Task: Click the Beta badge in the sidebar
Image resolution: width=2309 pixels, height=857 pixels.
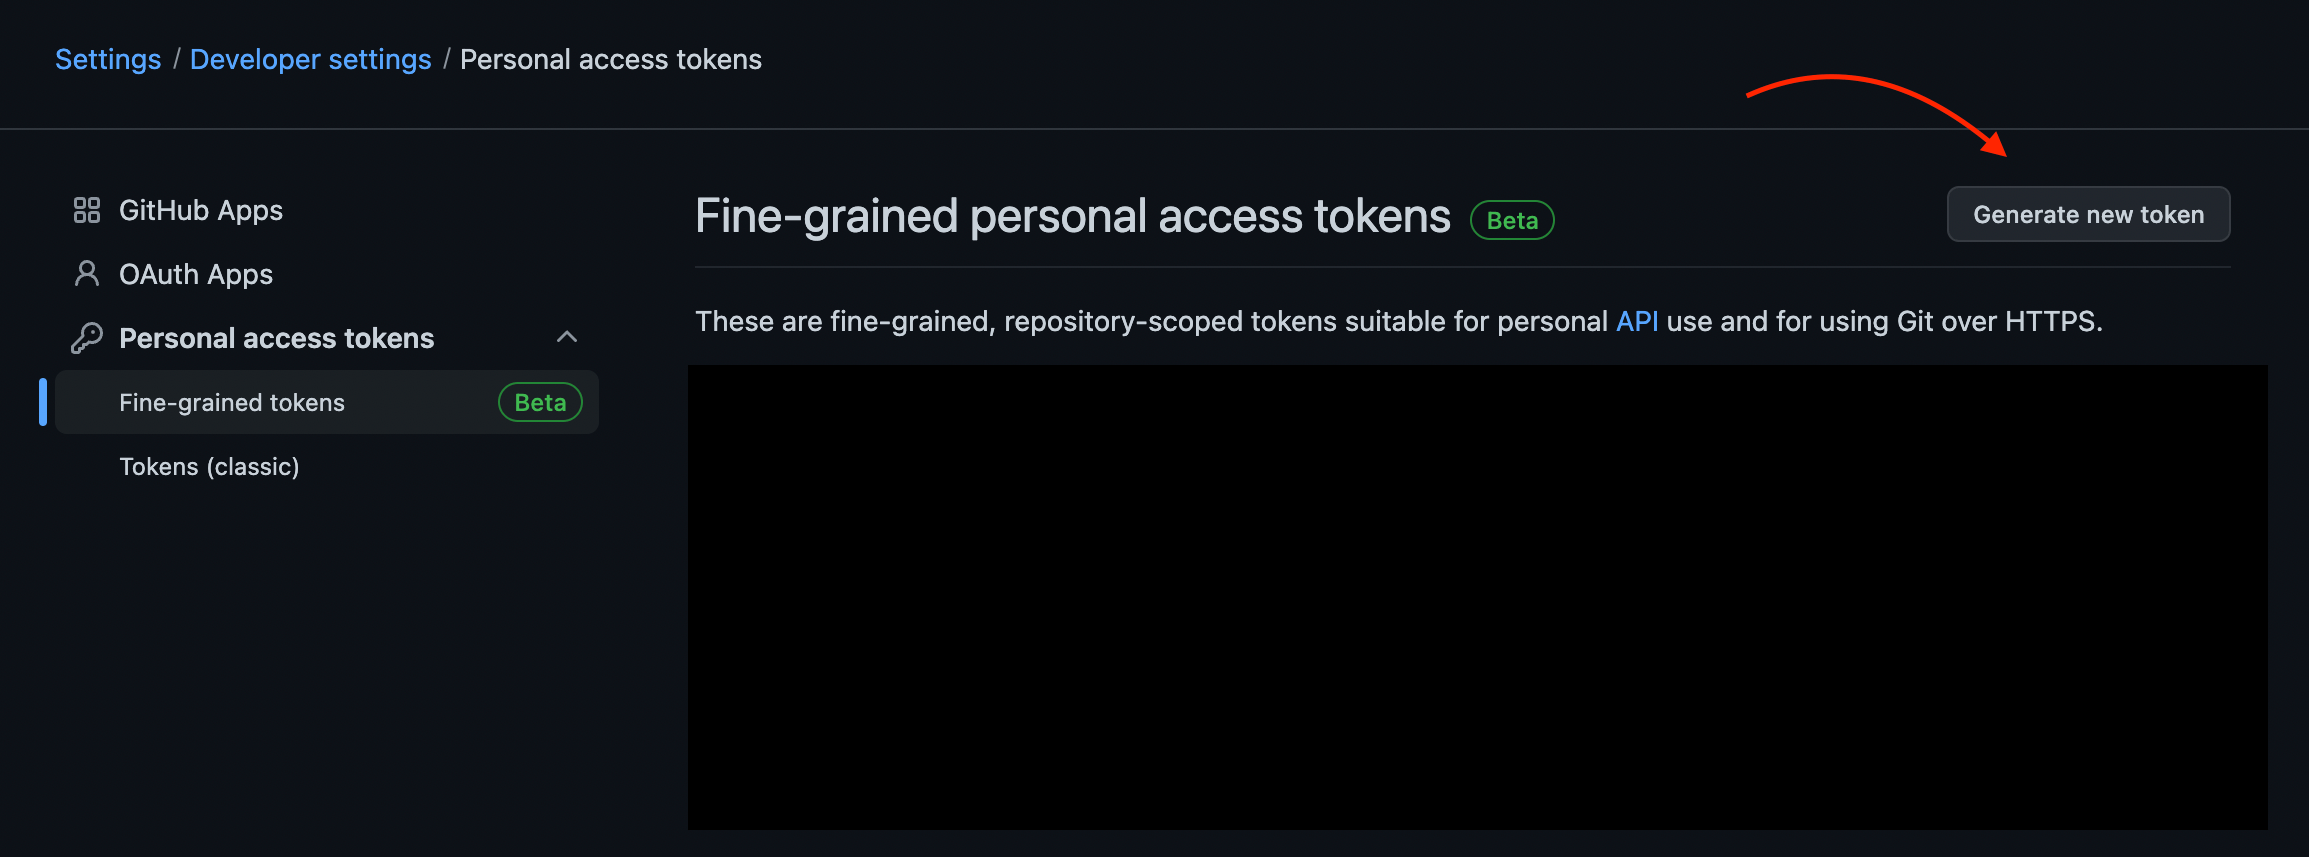Action: pyautogui.click(x=540, y=402)
